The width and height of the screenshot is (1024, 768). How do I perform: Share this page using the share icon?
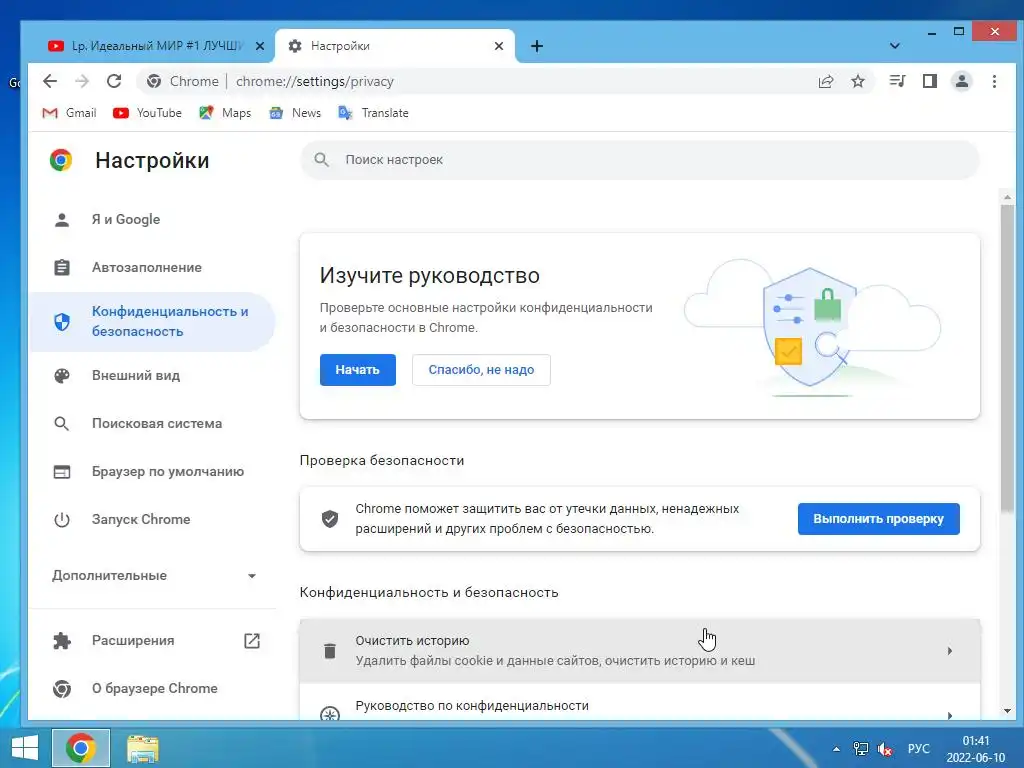point(825,81)
